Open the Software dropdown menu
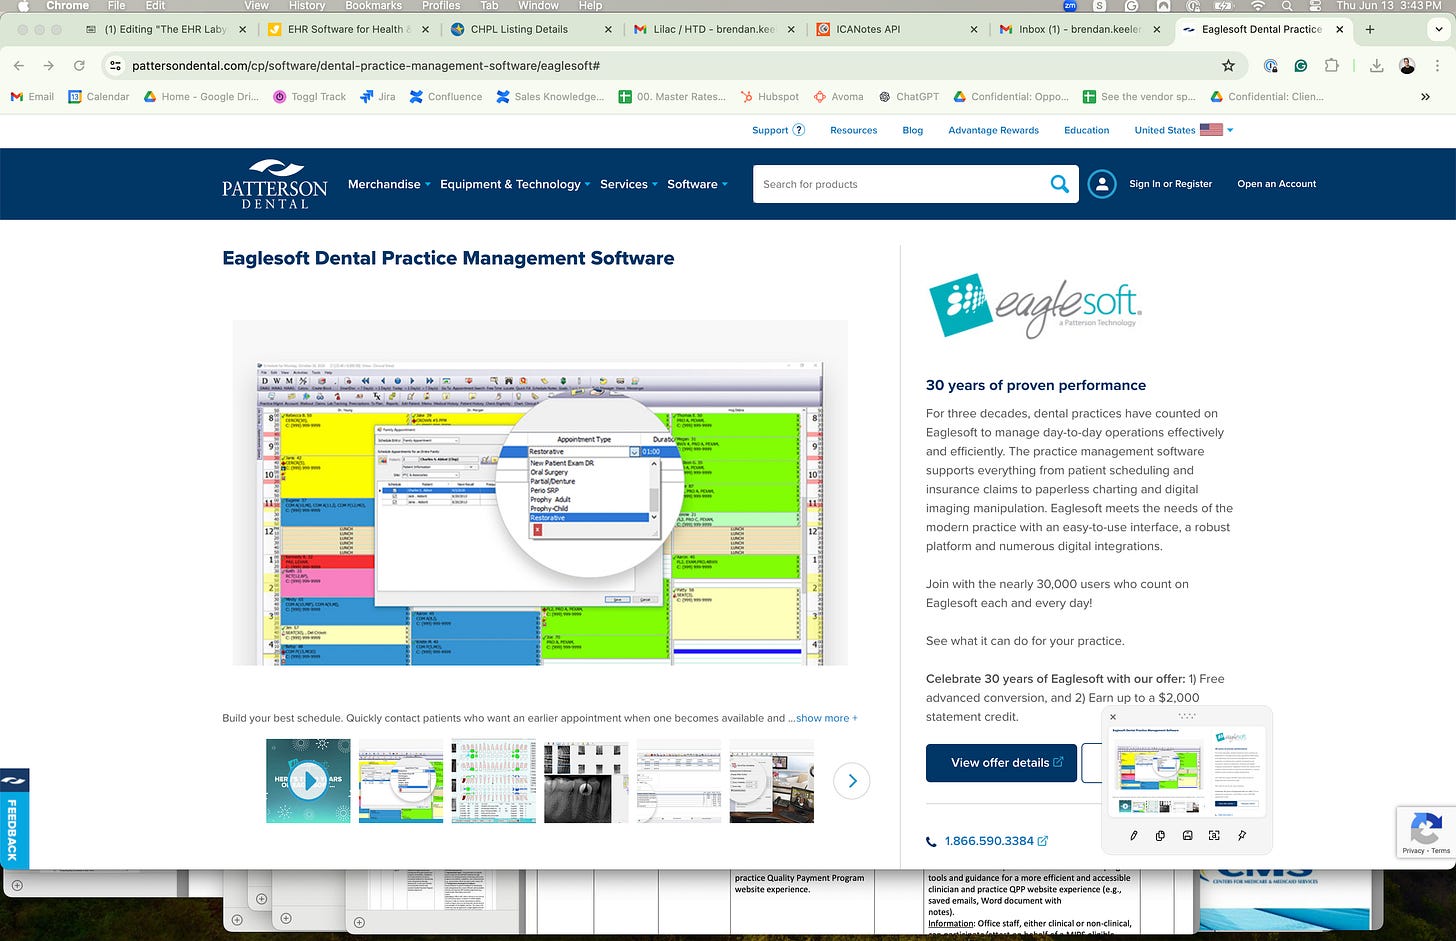Image resolution: width=1456 pixels, height=941 pixels. (697, 184)
